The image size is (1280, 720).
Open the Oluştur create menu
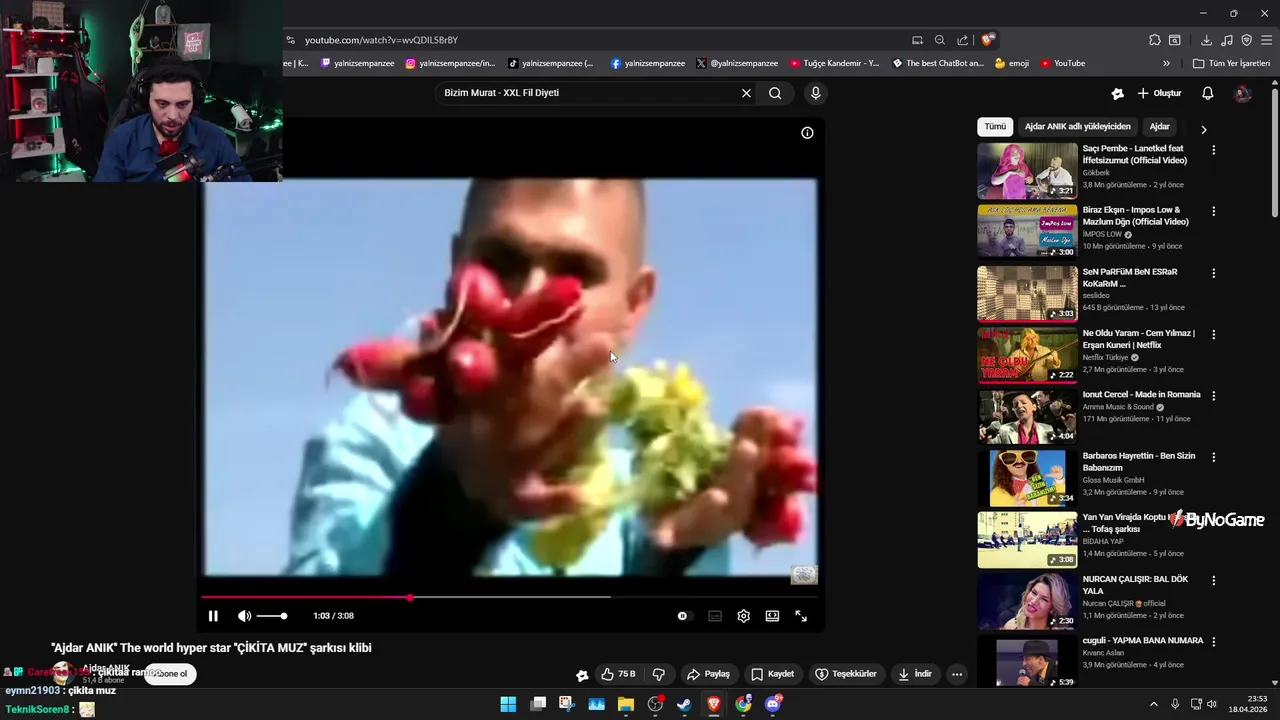coord(1160,93)
